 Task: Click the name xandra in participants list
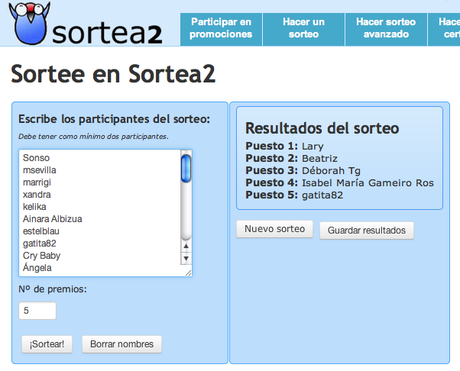click(x=37, y=194)
